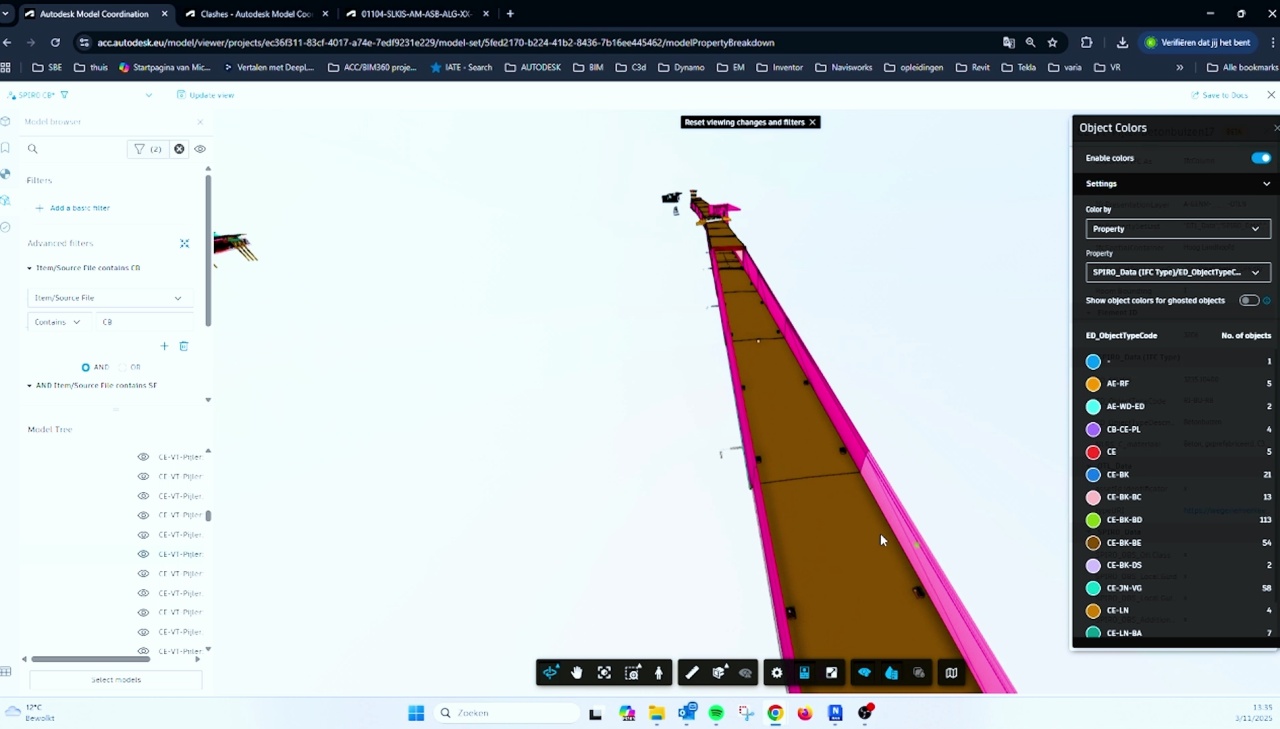
Task: Toggle eye of the sixth CE-VT-Pijler row
Action: (143, 554)
